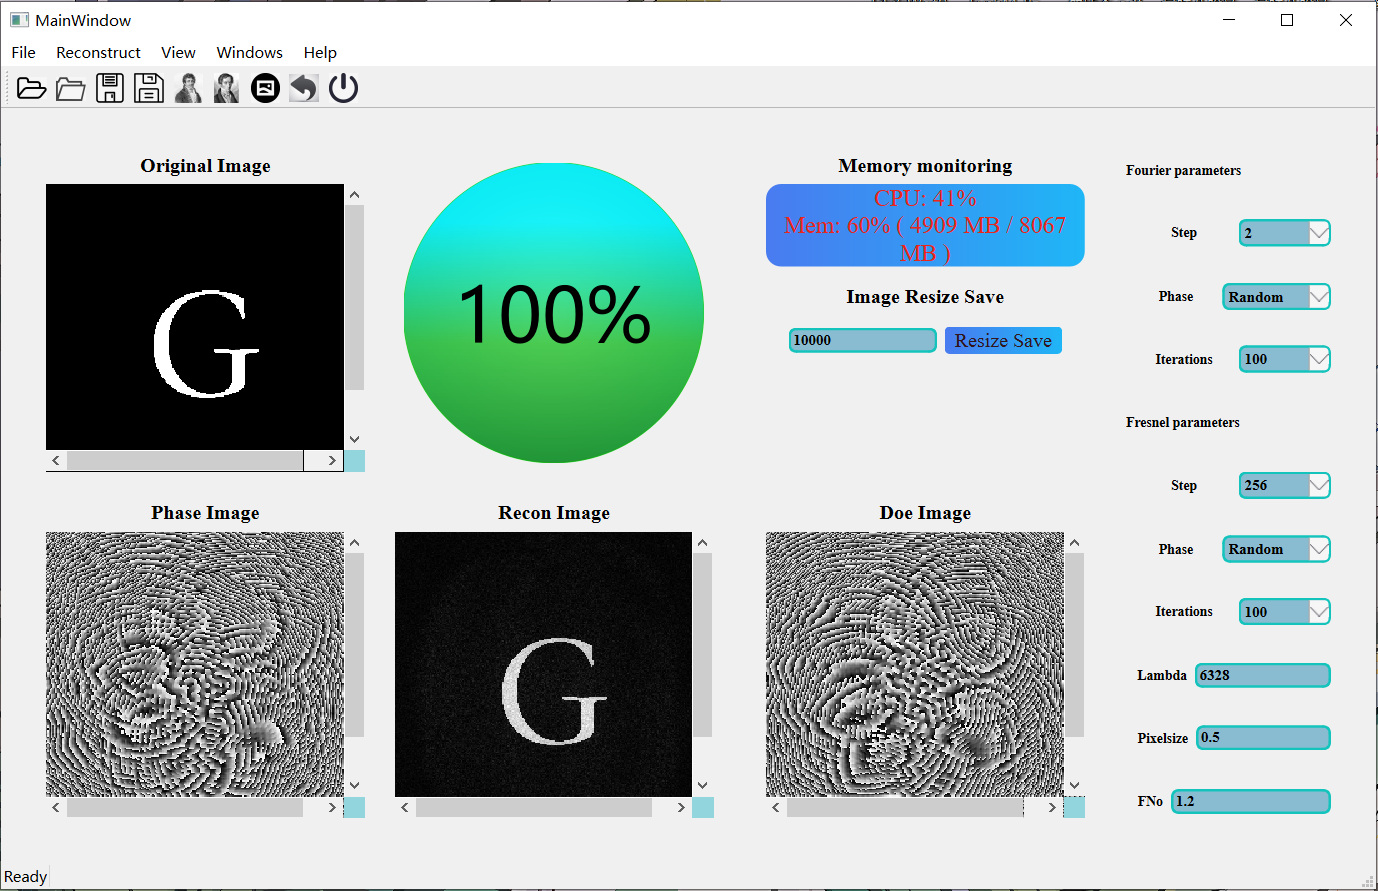Click the floppy disk icon with label at bottom
The image size is (1378, 891).
[x=149, y=88]
